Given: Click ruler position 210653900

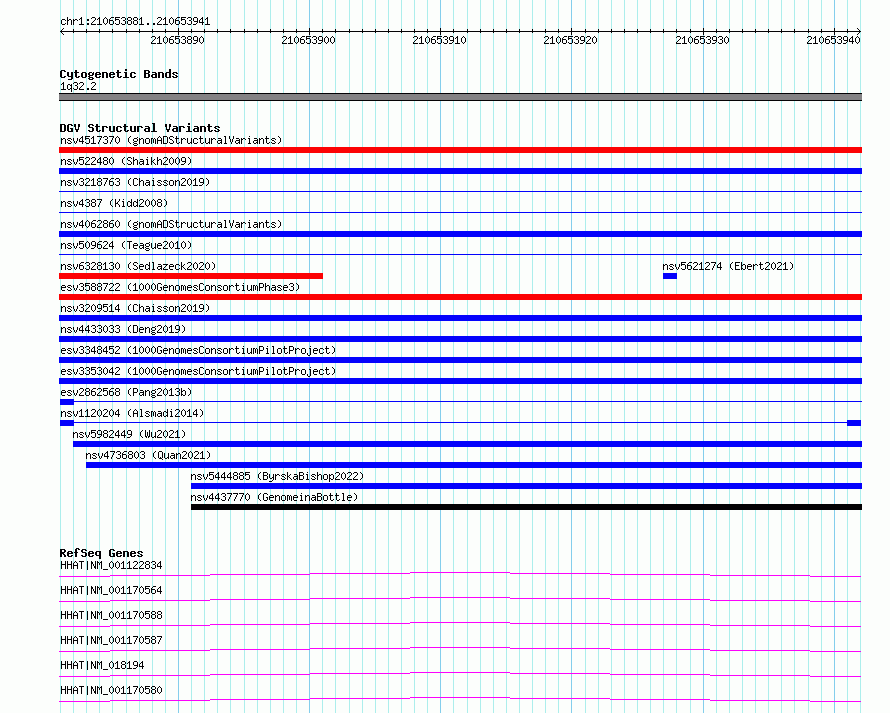Looking at the screenshot, I should tap(308, 40).
